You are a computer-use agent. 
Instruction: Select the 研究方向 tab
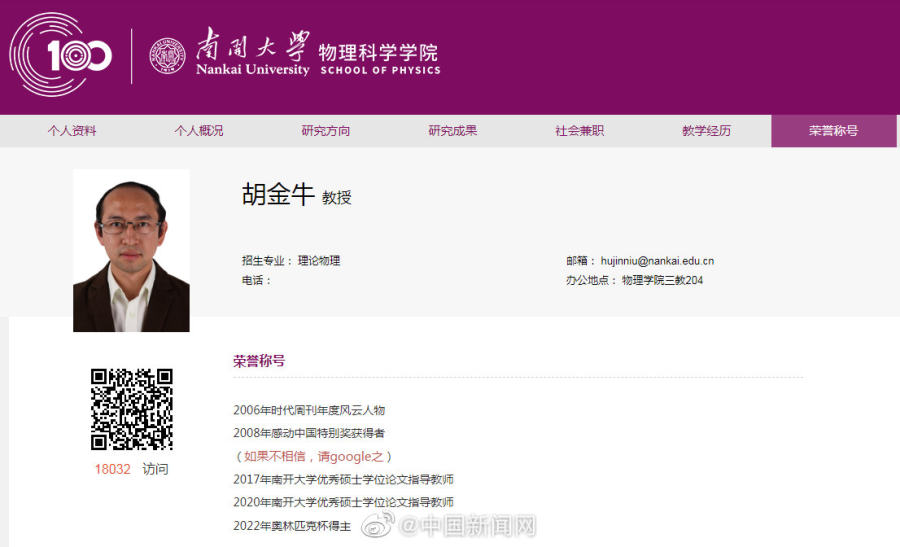[326, 131]
